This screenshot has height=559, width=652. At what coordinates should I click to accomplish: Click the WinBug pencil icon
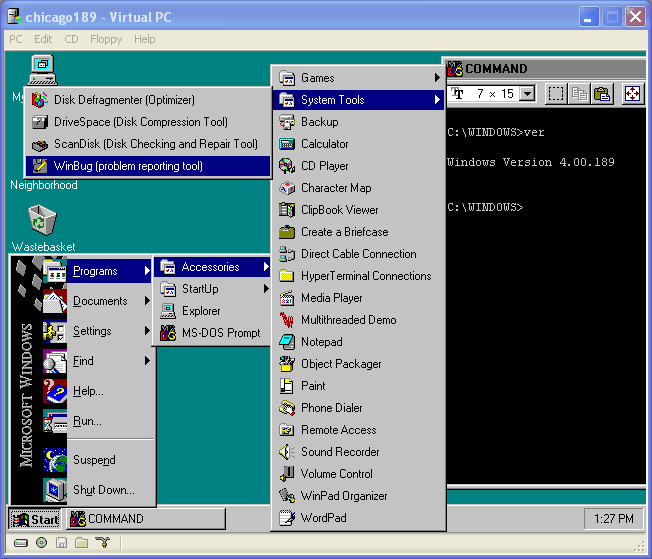click(x=40, y=166)
